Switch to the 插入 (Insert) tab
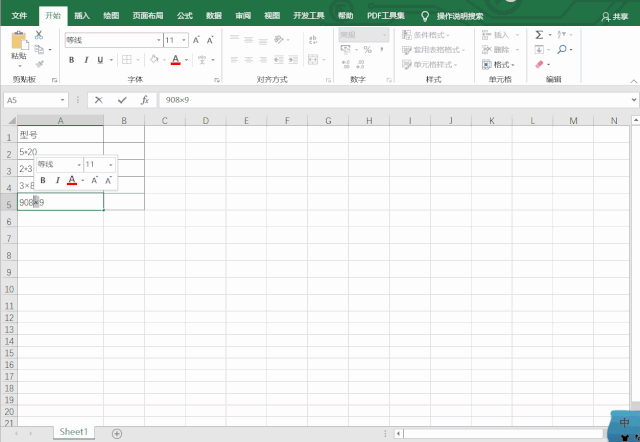This screenshot has height=442, width=640. (x=82, y=16)
